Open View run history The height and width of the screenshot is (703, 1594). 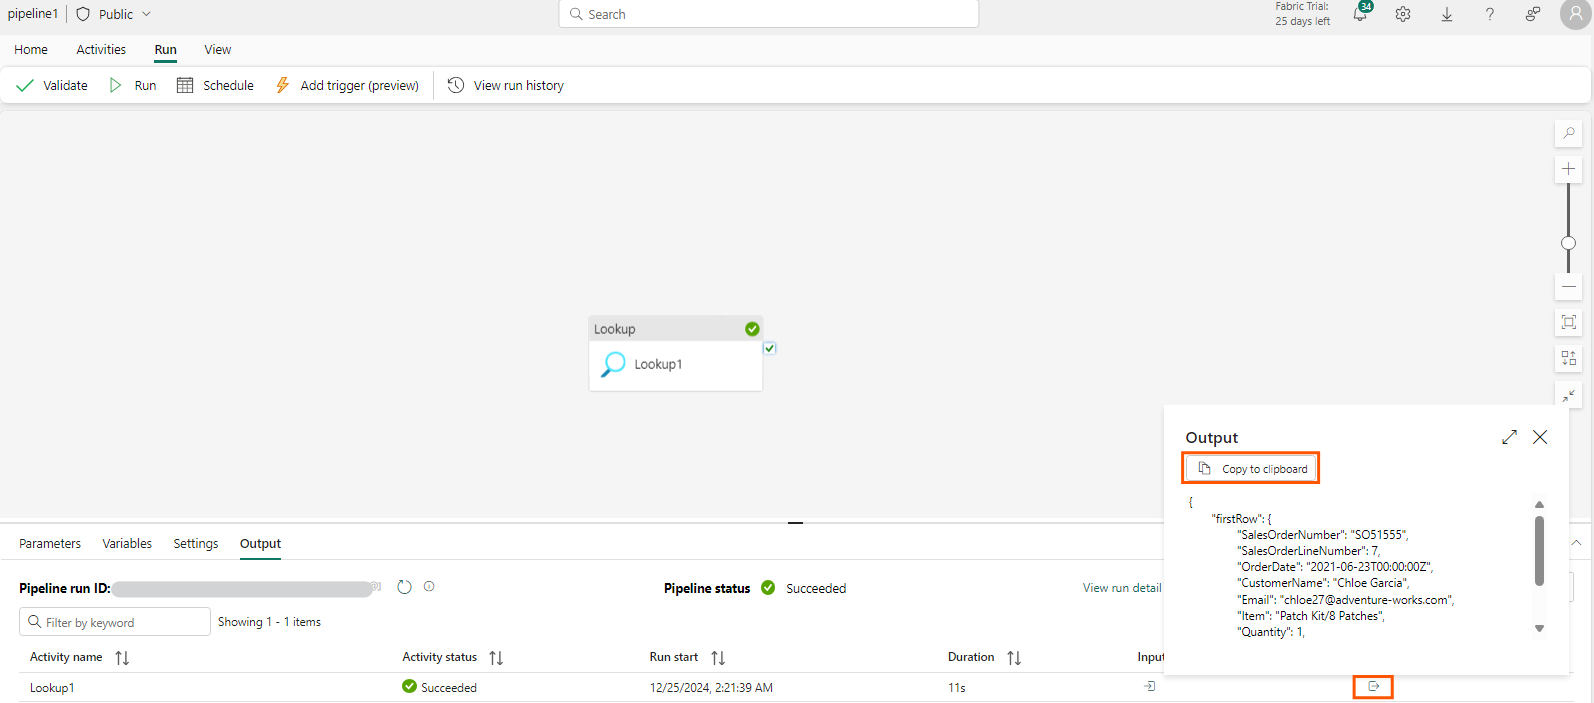click(506, 86)
